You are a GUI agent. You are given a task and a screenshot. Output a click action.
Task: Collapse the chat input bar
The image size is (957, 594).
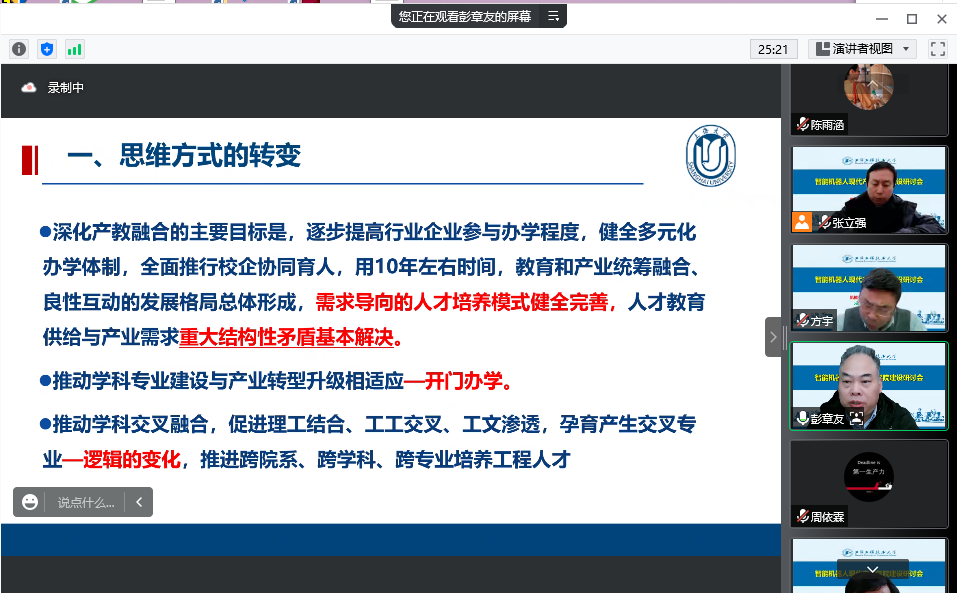click(x=139, y=502)
